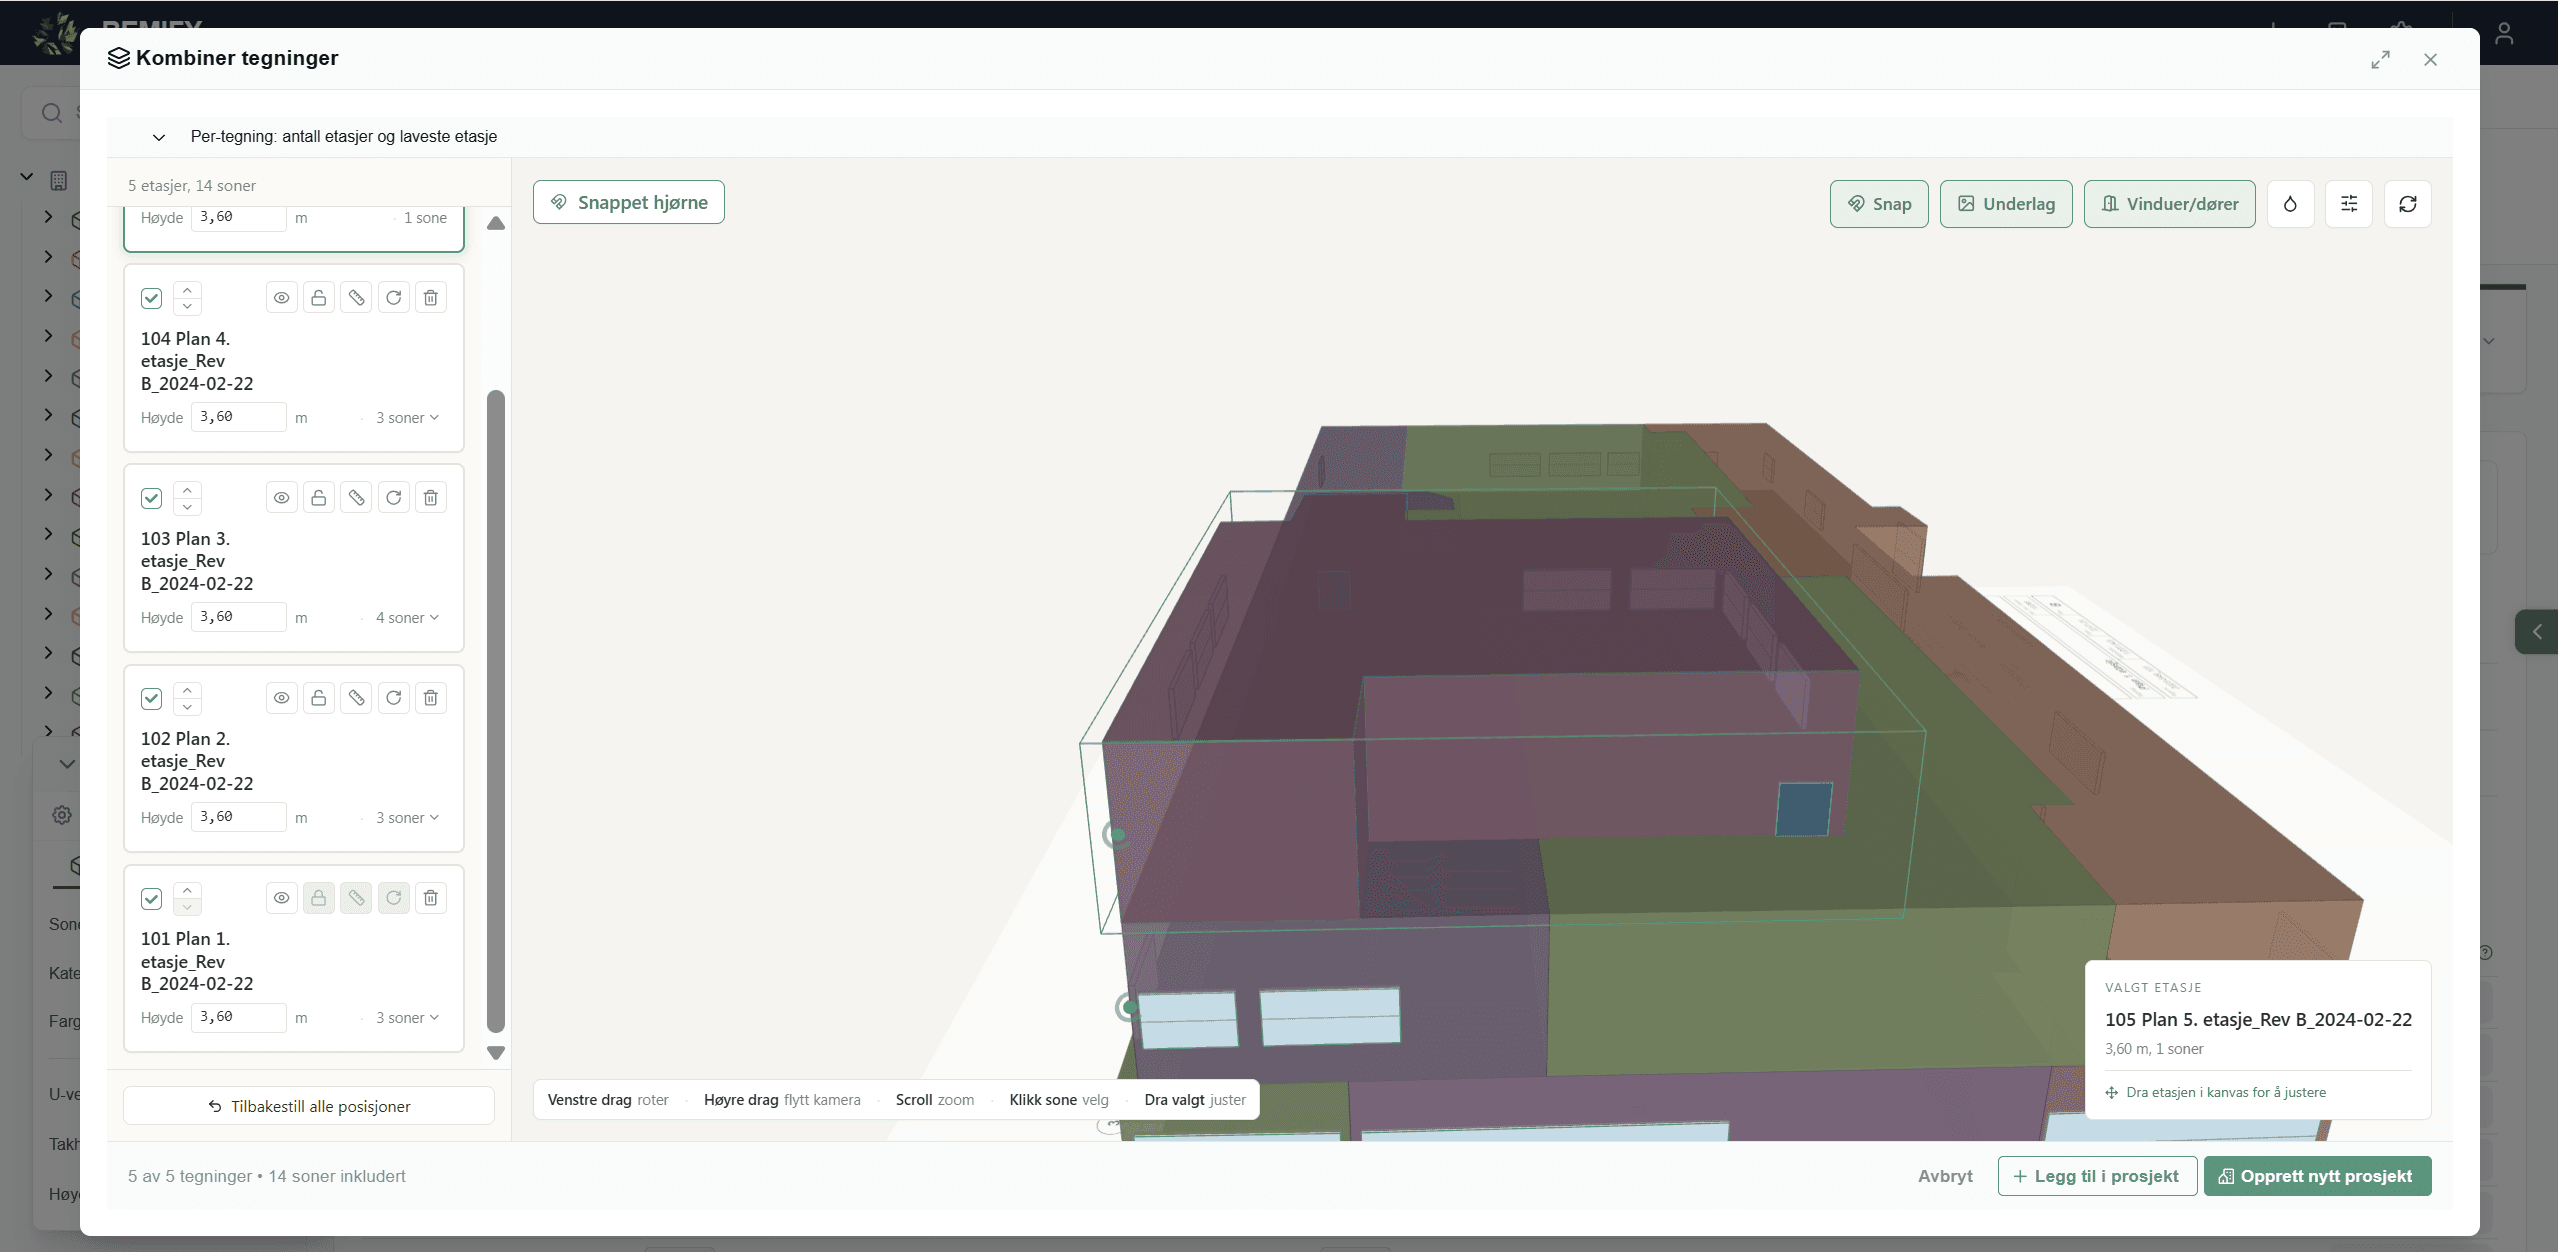This screenshot has height=1252, width=2558.
Task: Reset rotation of 104 Plan 4. etasje
Action: (394, 298)
